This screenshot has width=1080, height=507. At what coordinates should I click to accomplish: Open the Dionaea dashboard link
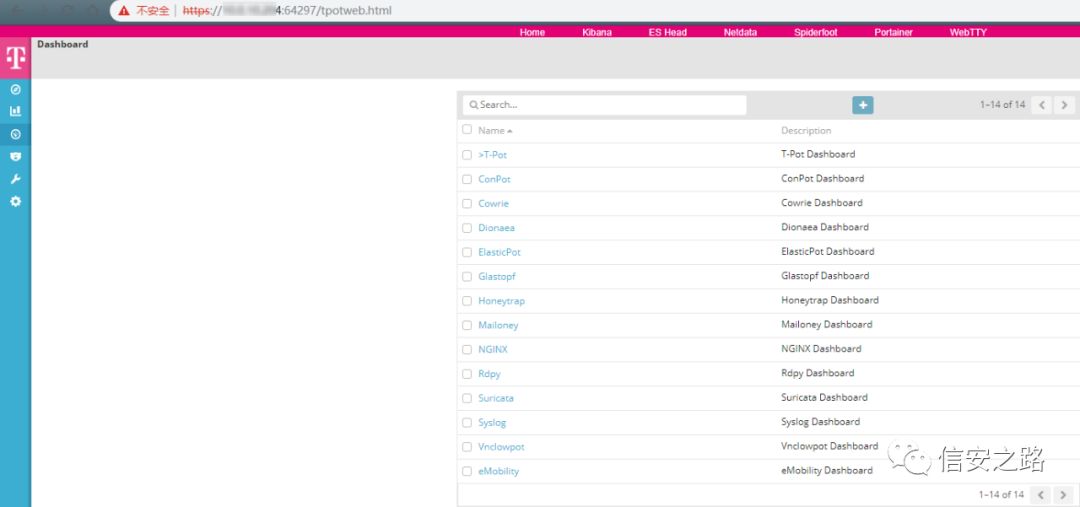coord(496,228)
